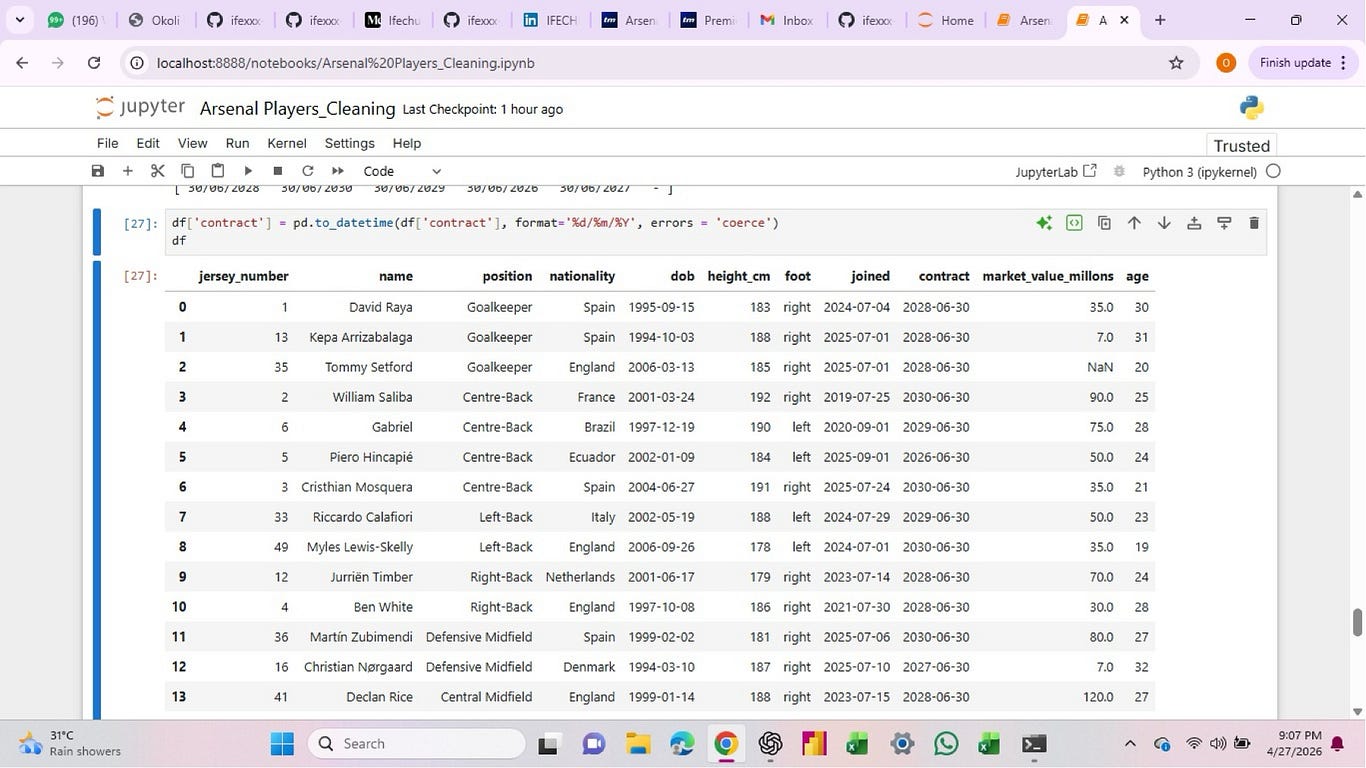Image resolution: width=1366 pixels, height=768 pixels.
Task: Click the Netherlands nationality cell
Action: click(580, 577)
